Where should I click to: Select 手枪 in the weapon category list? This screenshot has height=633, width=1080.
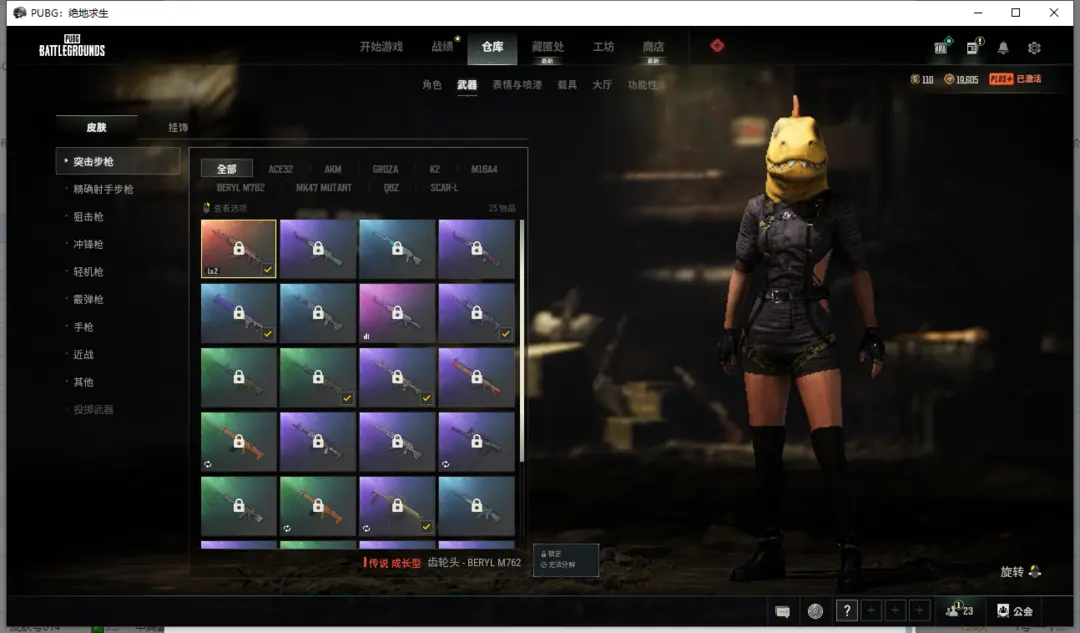[x=83, y=326]
